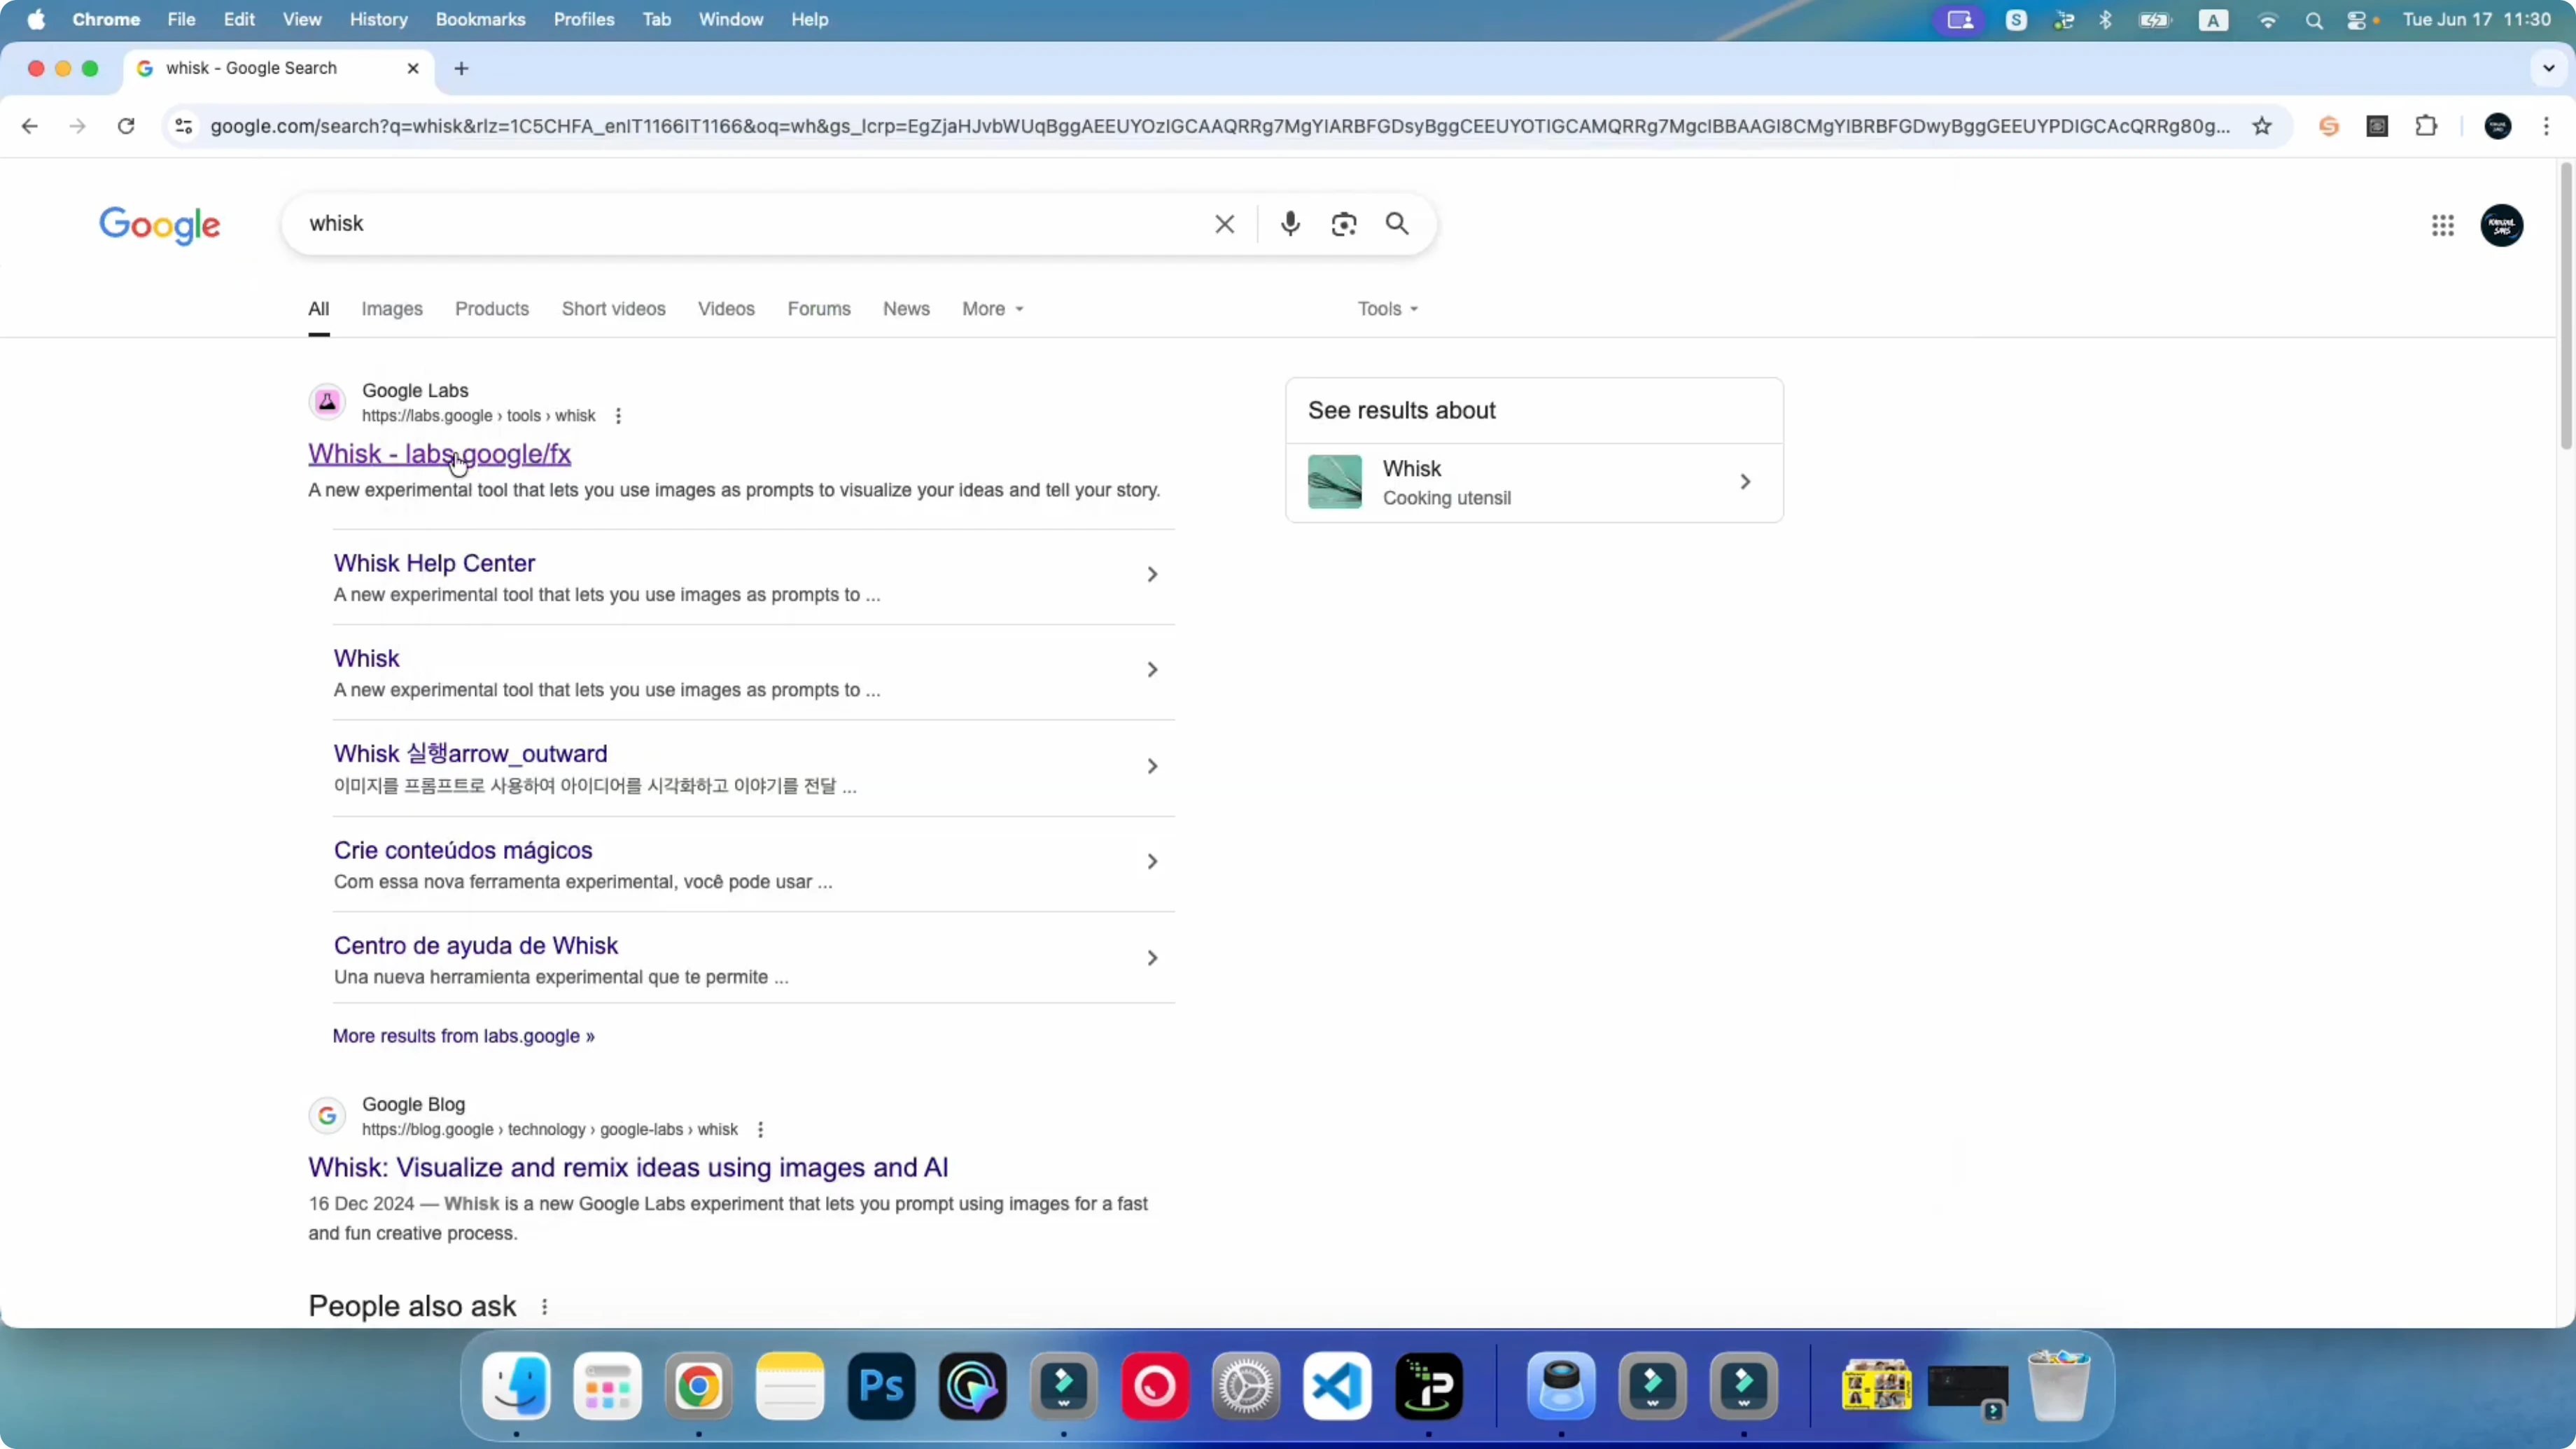Open Google Lens image search icon
Image resolution: width=2576 pixels, height=1449 pixels.
[1343, 224]
